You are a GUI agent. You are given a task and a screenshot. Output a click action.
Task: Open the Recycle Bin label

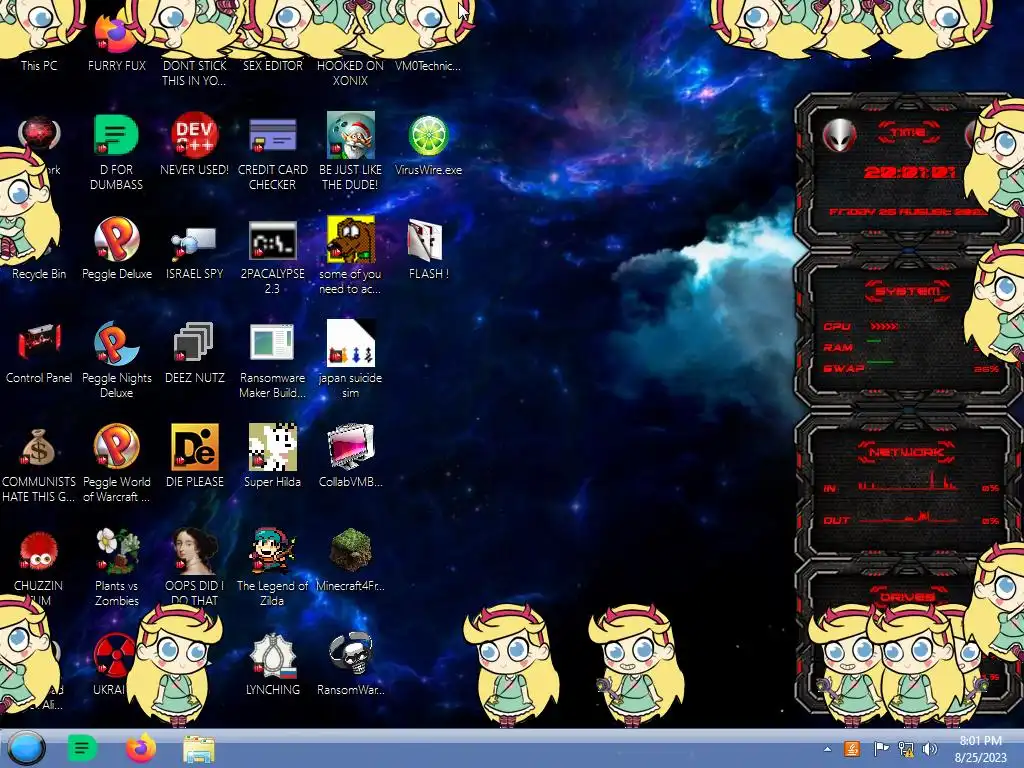pos(39,274)
